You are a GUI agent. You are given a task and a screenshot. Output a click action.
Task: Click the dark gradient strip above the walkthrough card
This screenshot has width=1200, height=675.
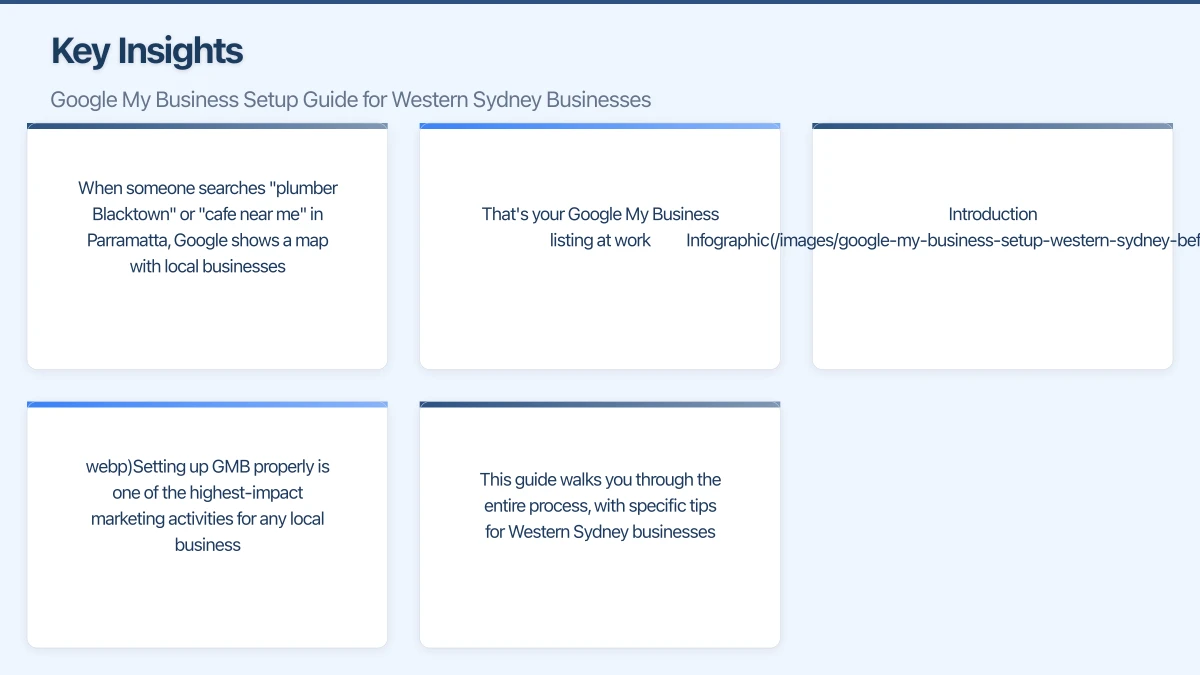coord(600,404)
